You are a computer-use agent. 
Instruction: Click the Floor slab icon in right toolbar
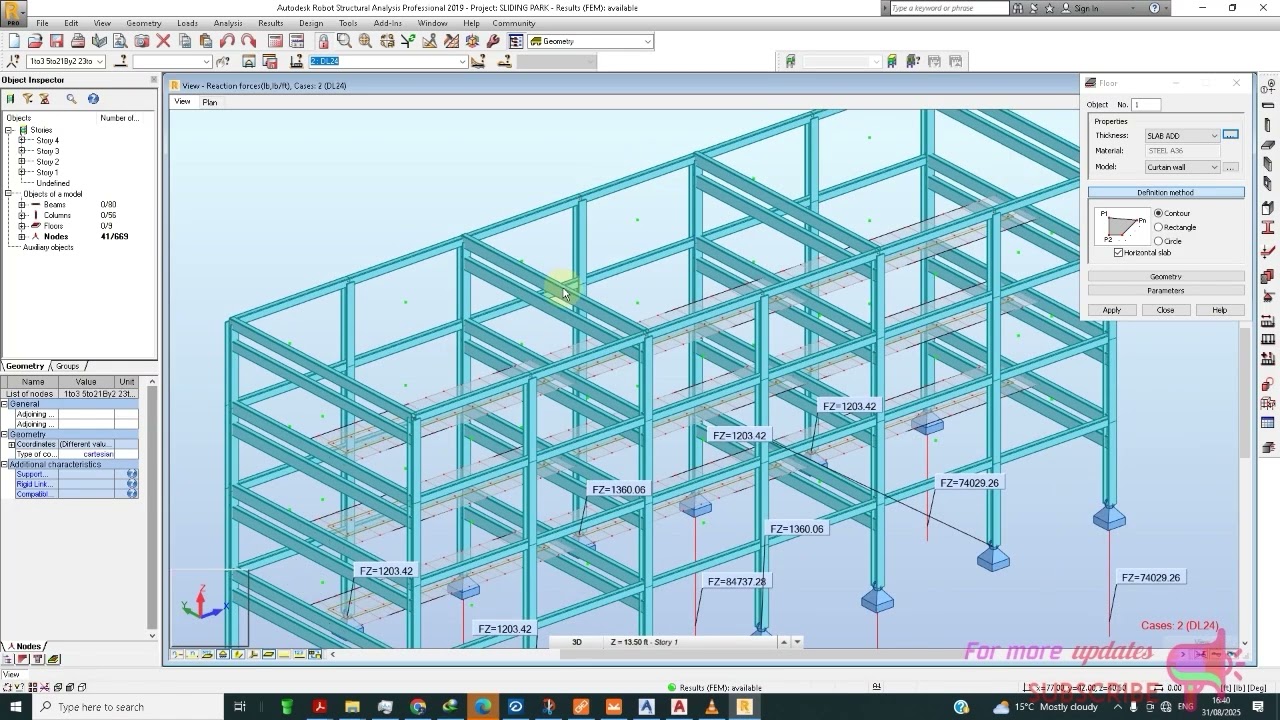tap(1268, 146)
